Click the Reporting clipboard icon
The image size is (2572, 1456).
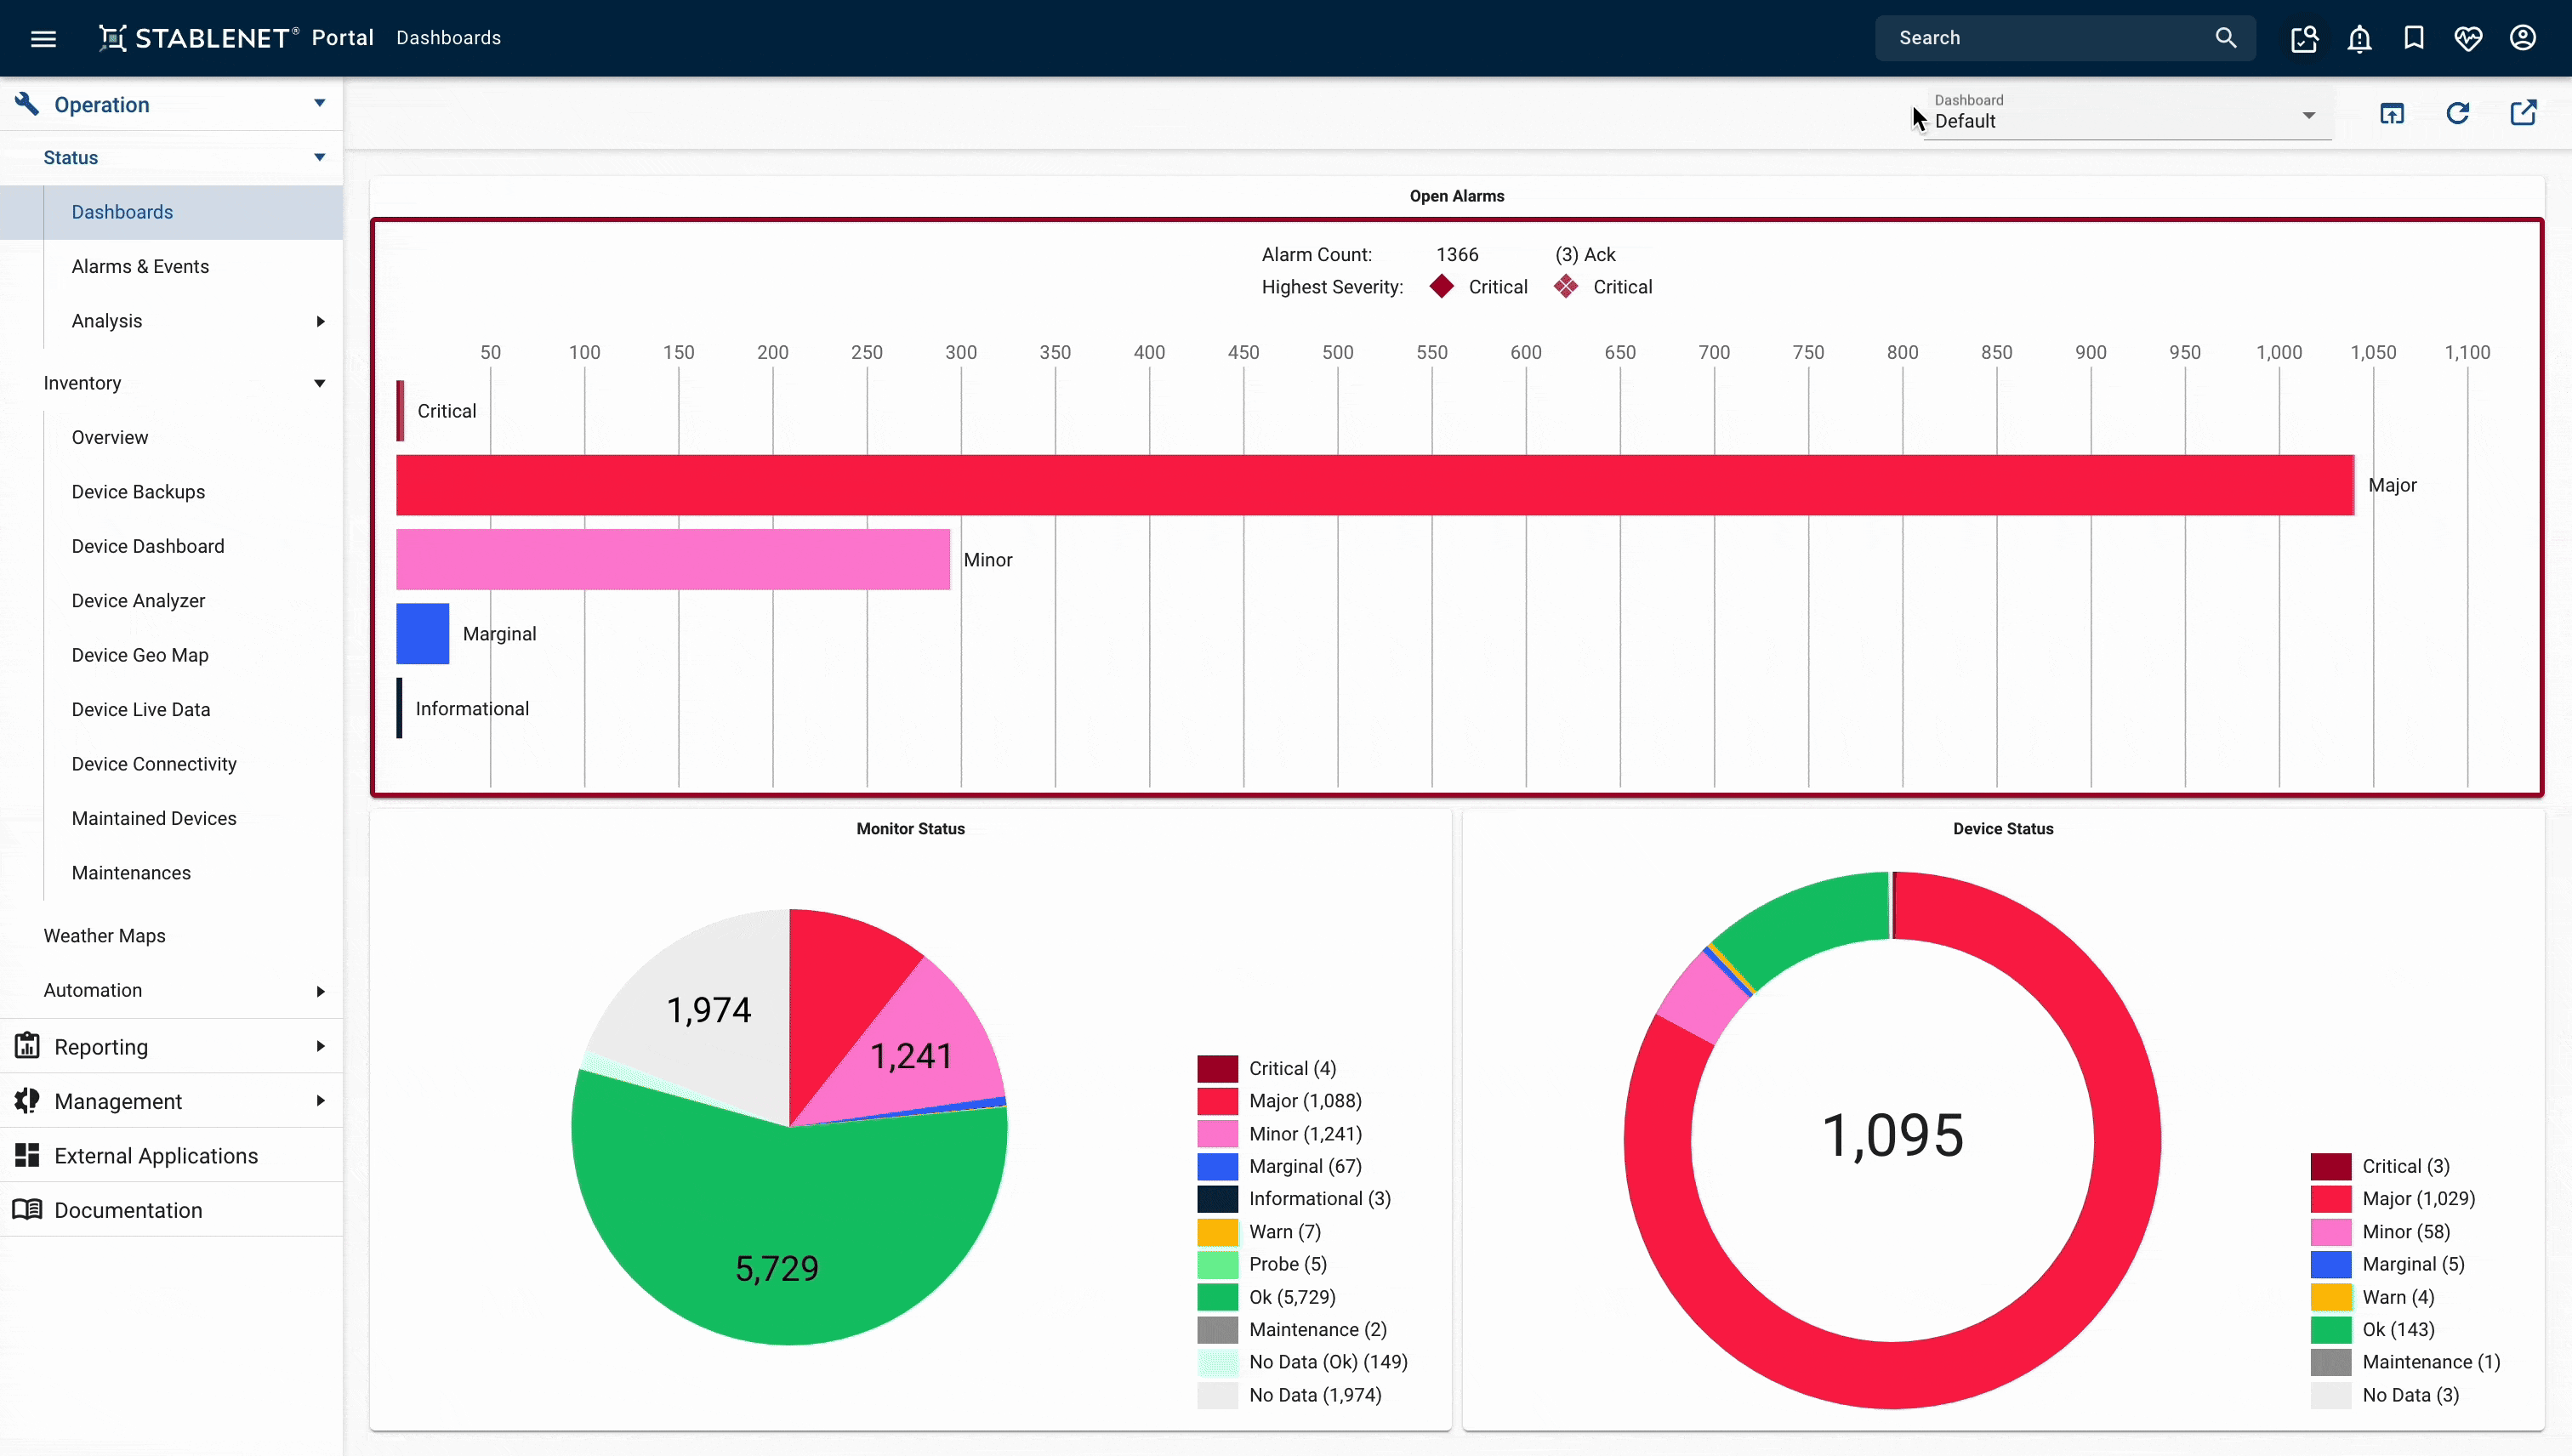click(x=27, y=1046)
